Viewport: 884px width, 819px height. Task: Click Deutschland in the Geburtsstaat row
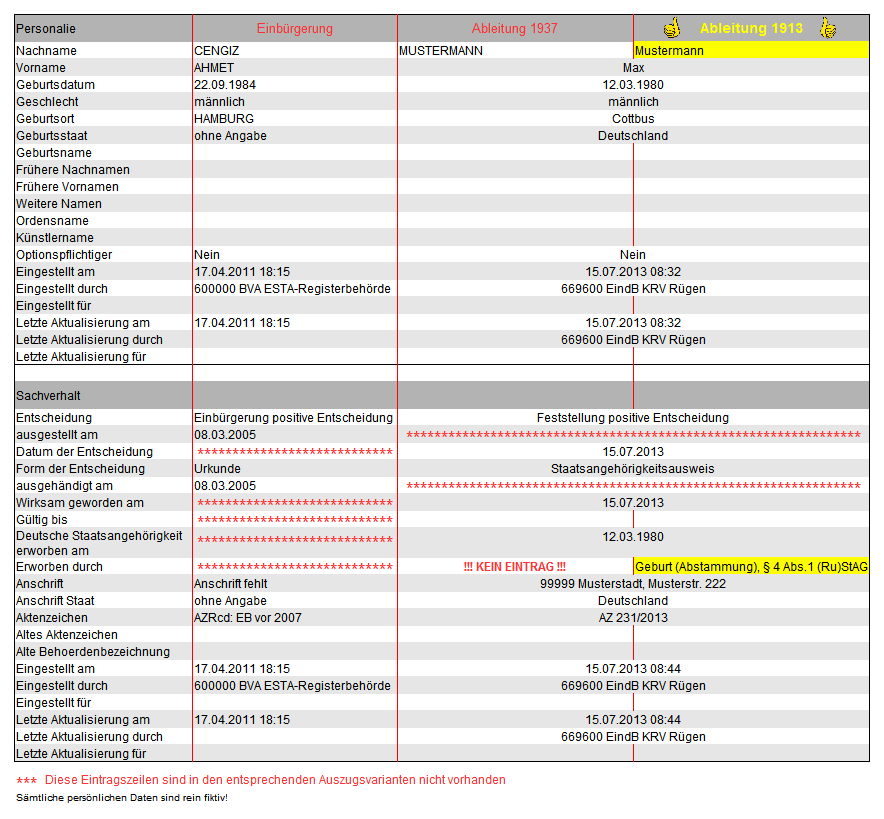[633, 136]
